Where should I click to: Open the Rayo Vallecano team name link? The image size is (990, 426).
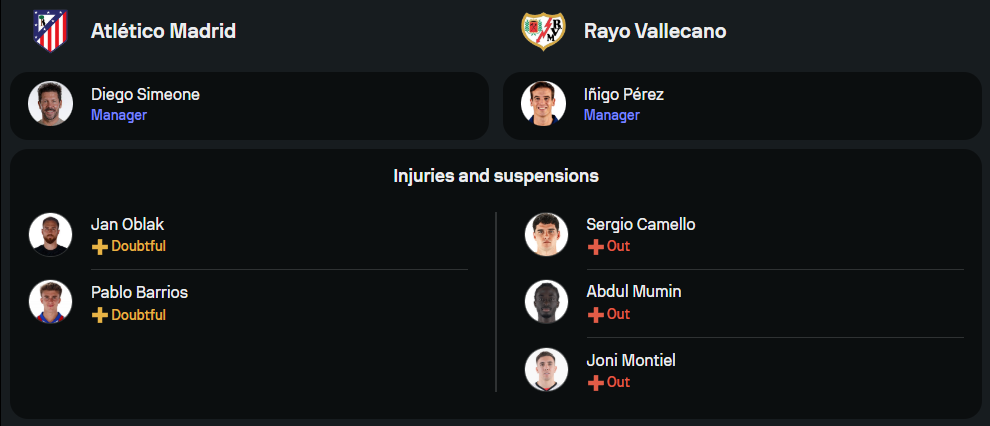click(x=655, y=31)
